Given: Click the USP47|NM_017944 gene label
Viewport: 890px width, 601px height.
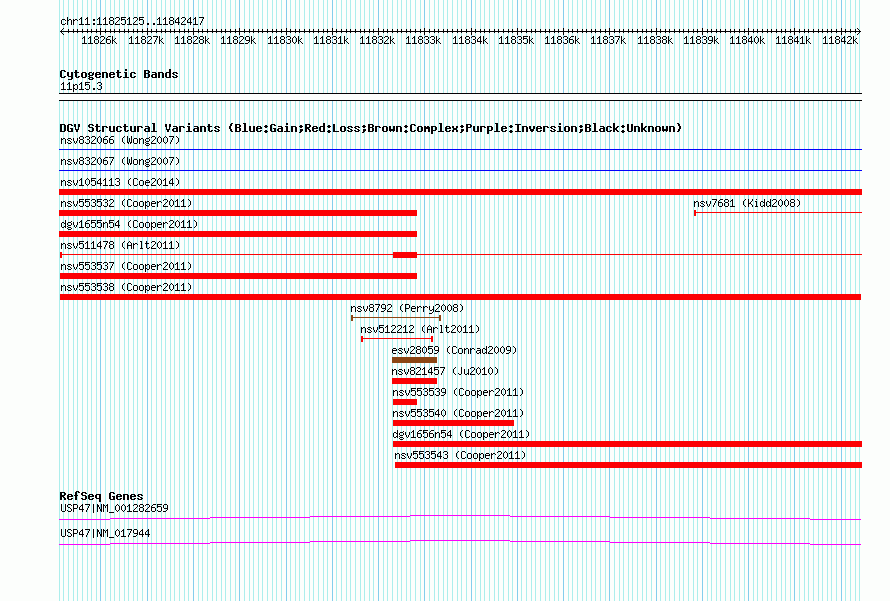Looking at the screenshot, I should point(105,533).
